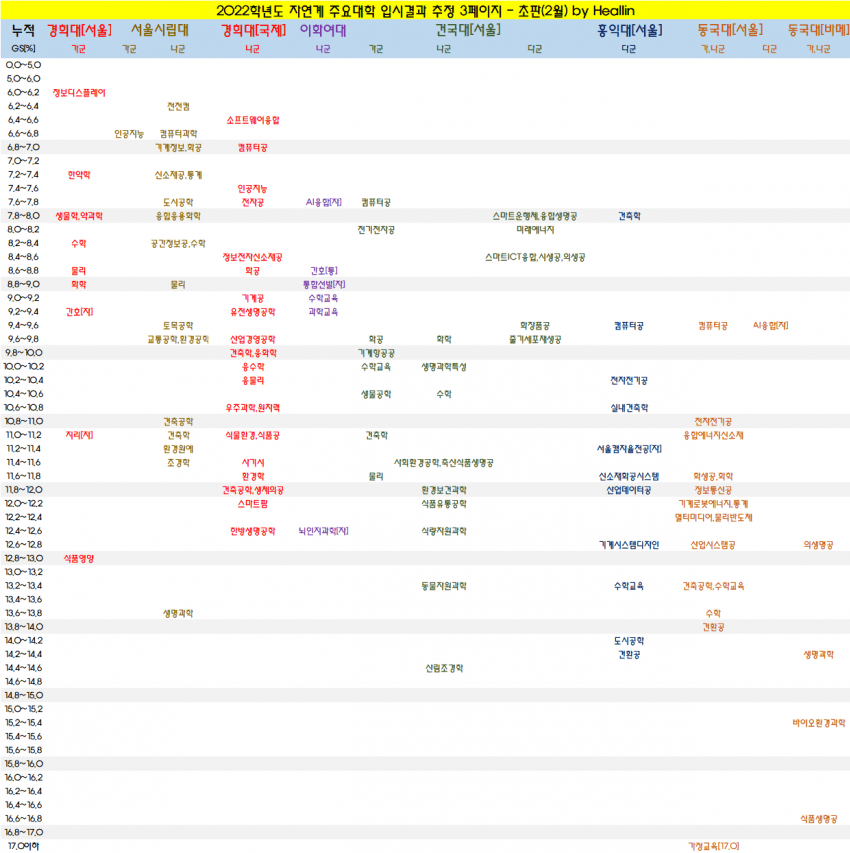Select the 미래에너지 cell
Viewport: 850px width, 853px height.
[x=534, y=230]
